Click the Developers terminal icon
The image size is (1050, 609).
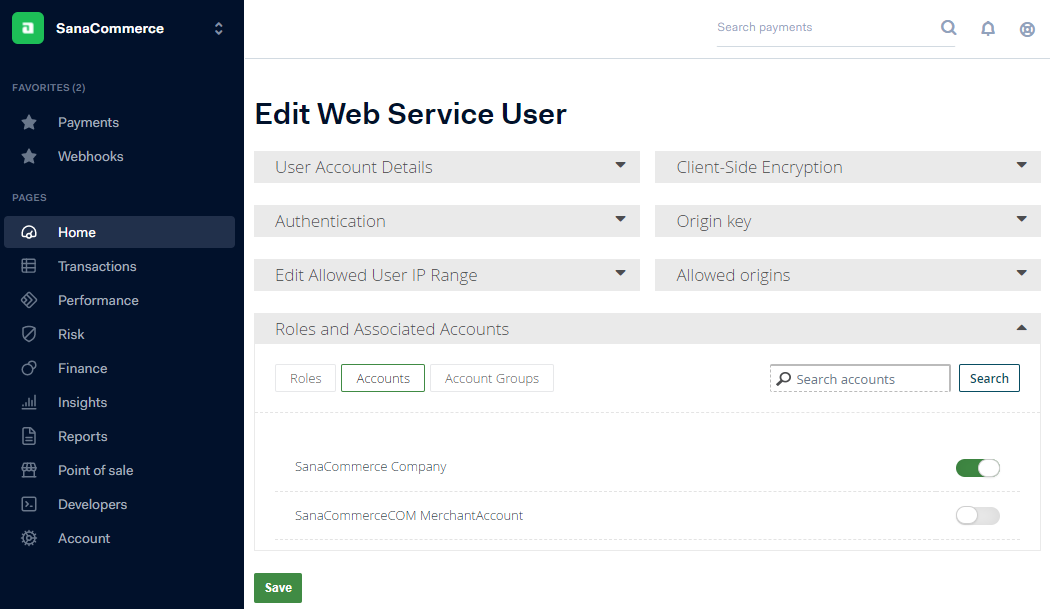(x=29, y=504)
